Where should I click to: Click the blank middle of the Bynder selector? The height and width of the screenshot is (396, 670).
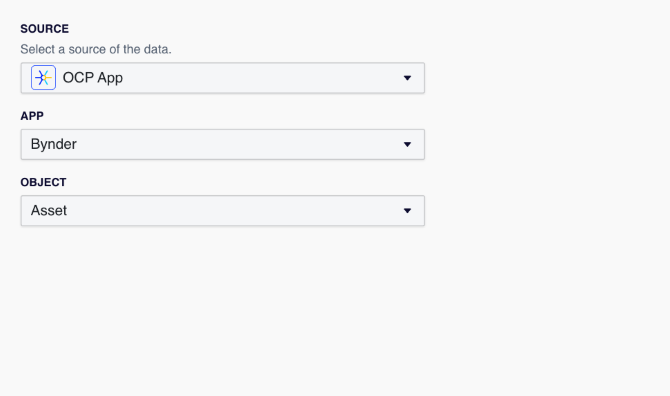239,144
